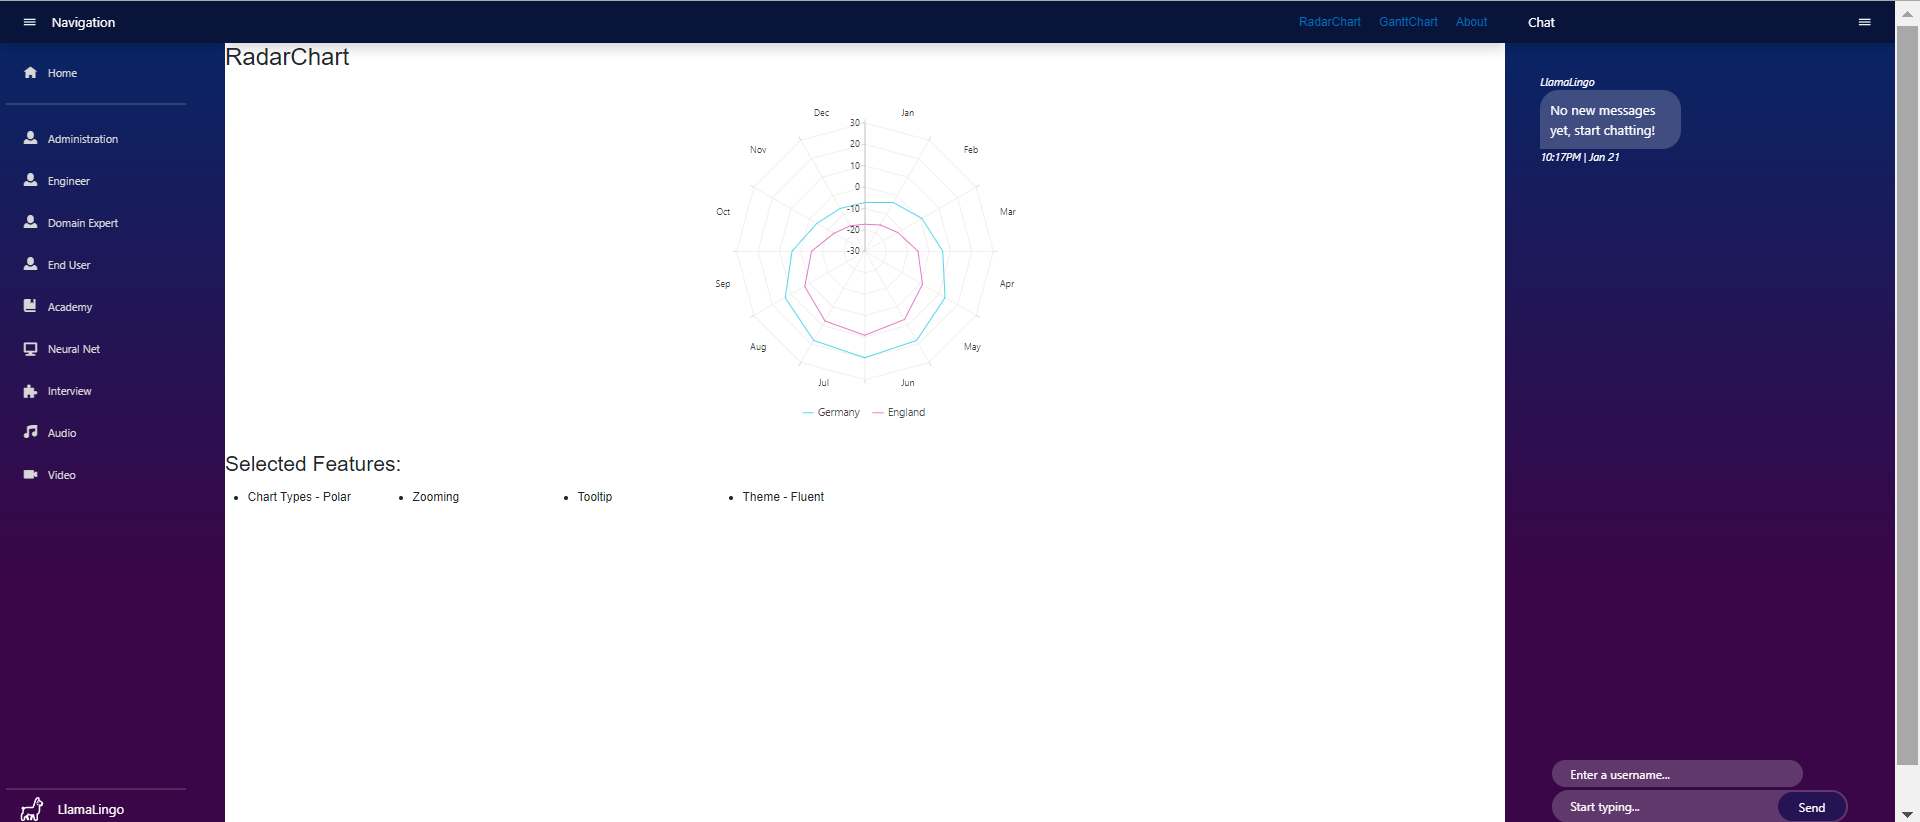This screenshot has width=1920, height=822.
Task: Click the Interview puzzle icon
Action: (x=30, y=390)
